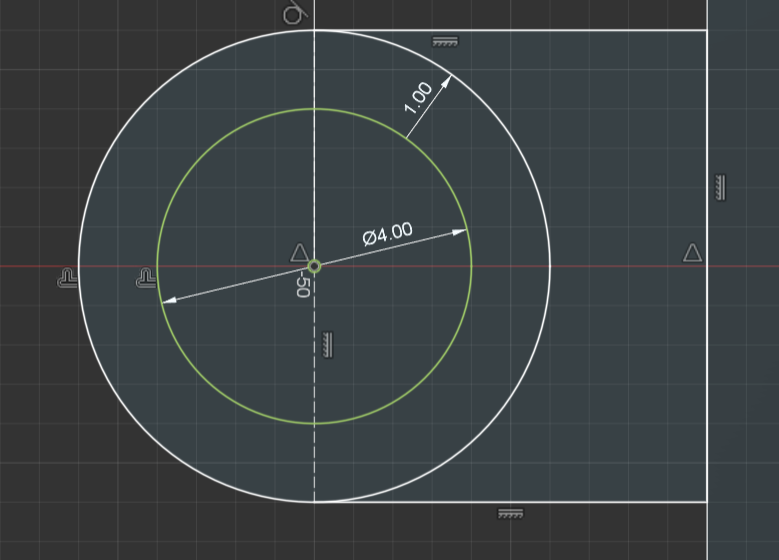
Task: Pick the circle center point
Action: click(314, 266)
